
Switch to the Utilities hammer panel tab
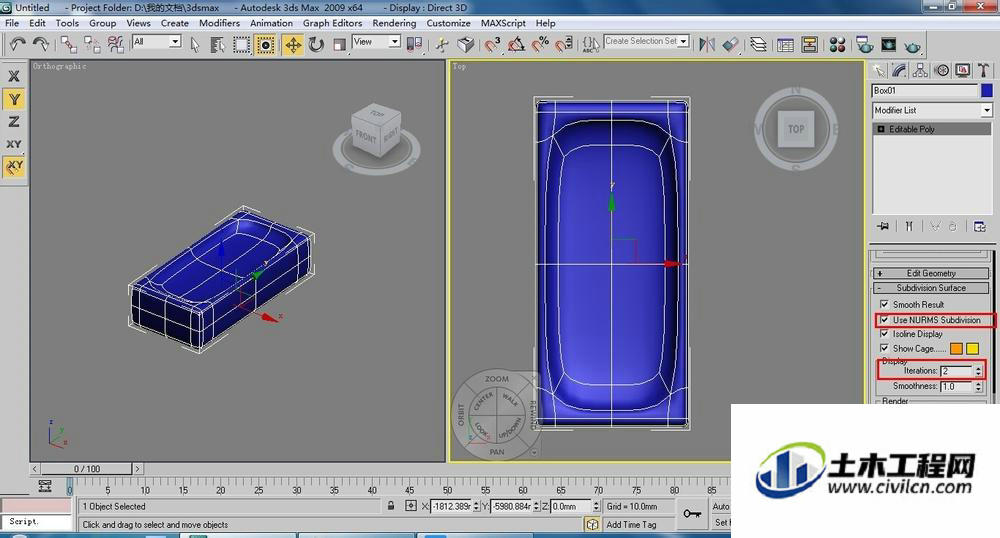(x=983, y=70)
